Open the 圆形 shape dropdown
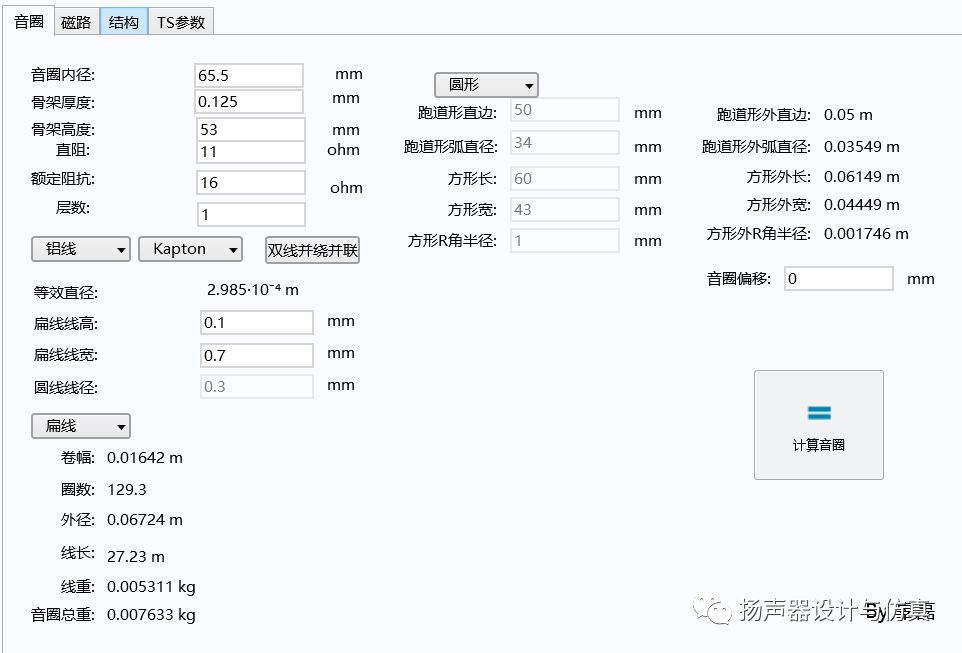Viewport: 962px width, 653px height. pos(486,85)
